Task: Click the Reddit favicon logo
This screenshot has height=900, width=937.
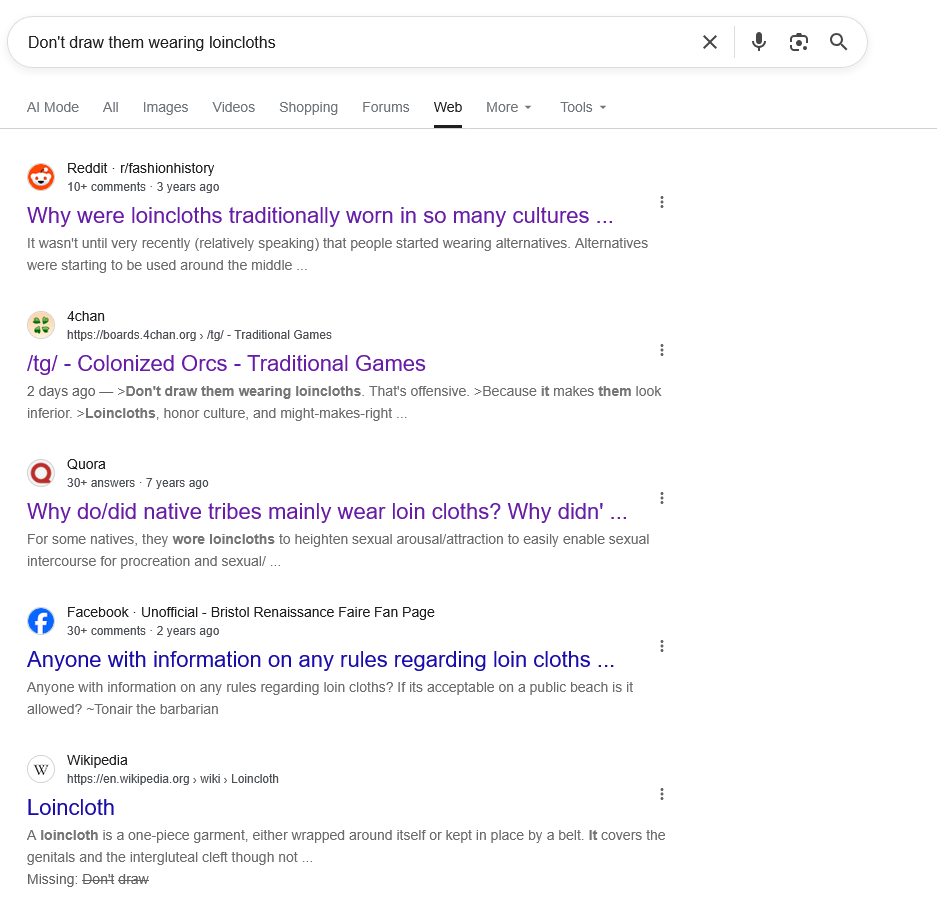Action: (41, 177)
